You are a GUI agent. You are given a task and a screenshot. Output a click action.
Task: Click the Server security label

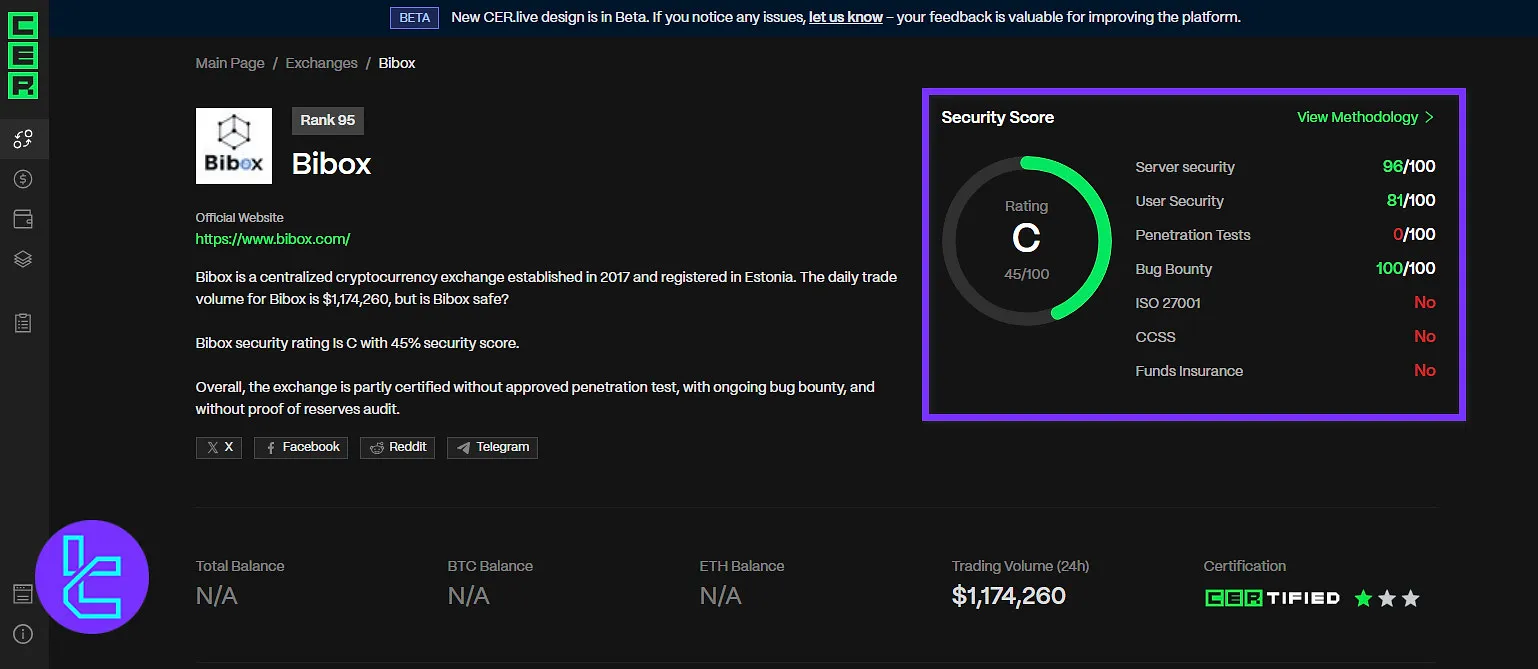(1185, 167)
